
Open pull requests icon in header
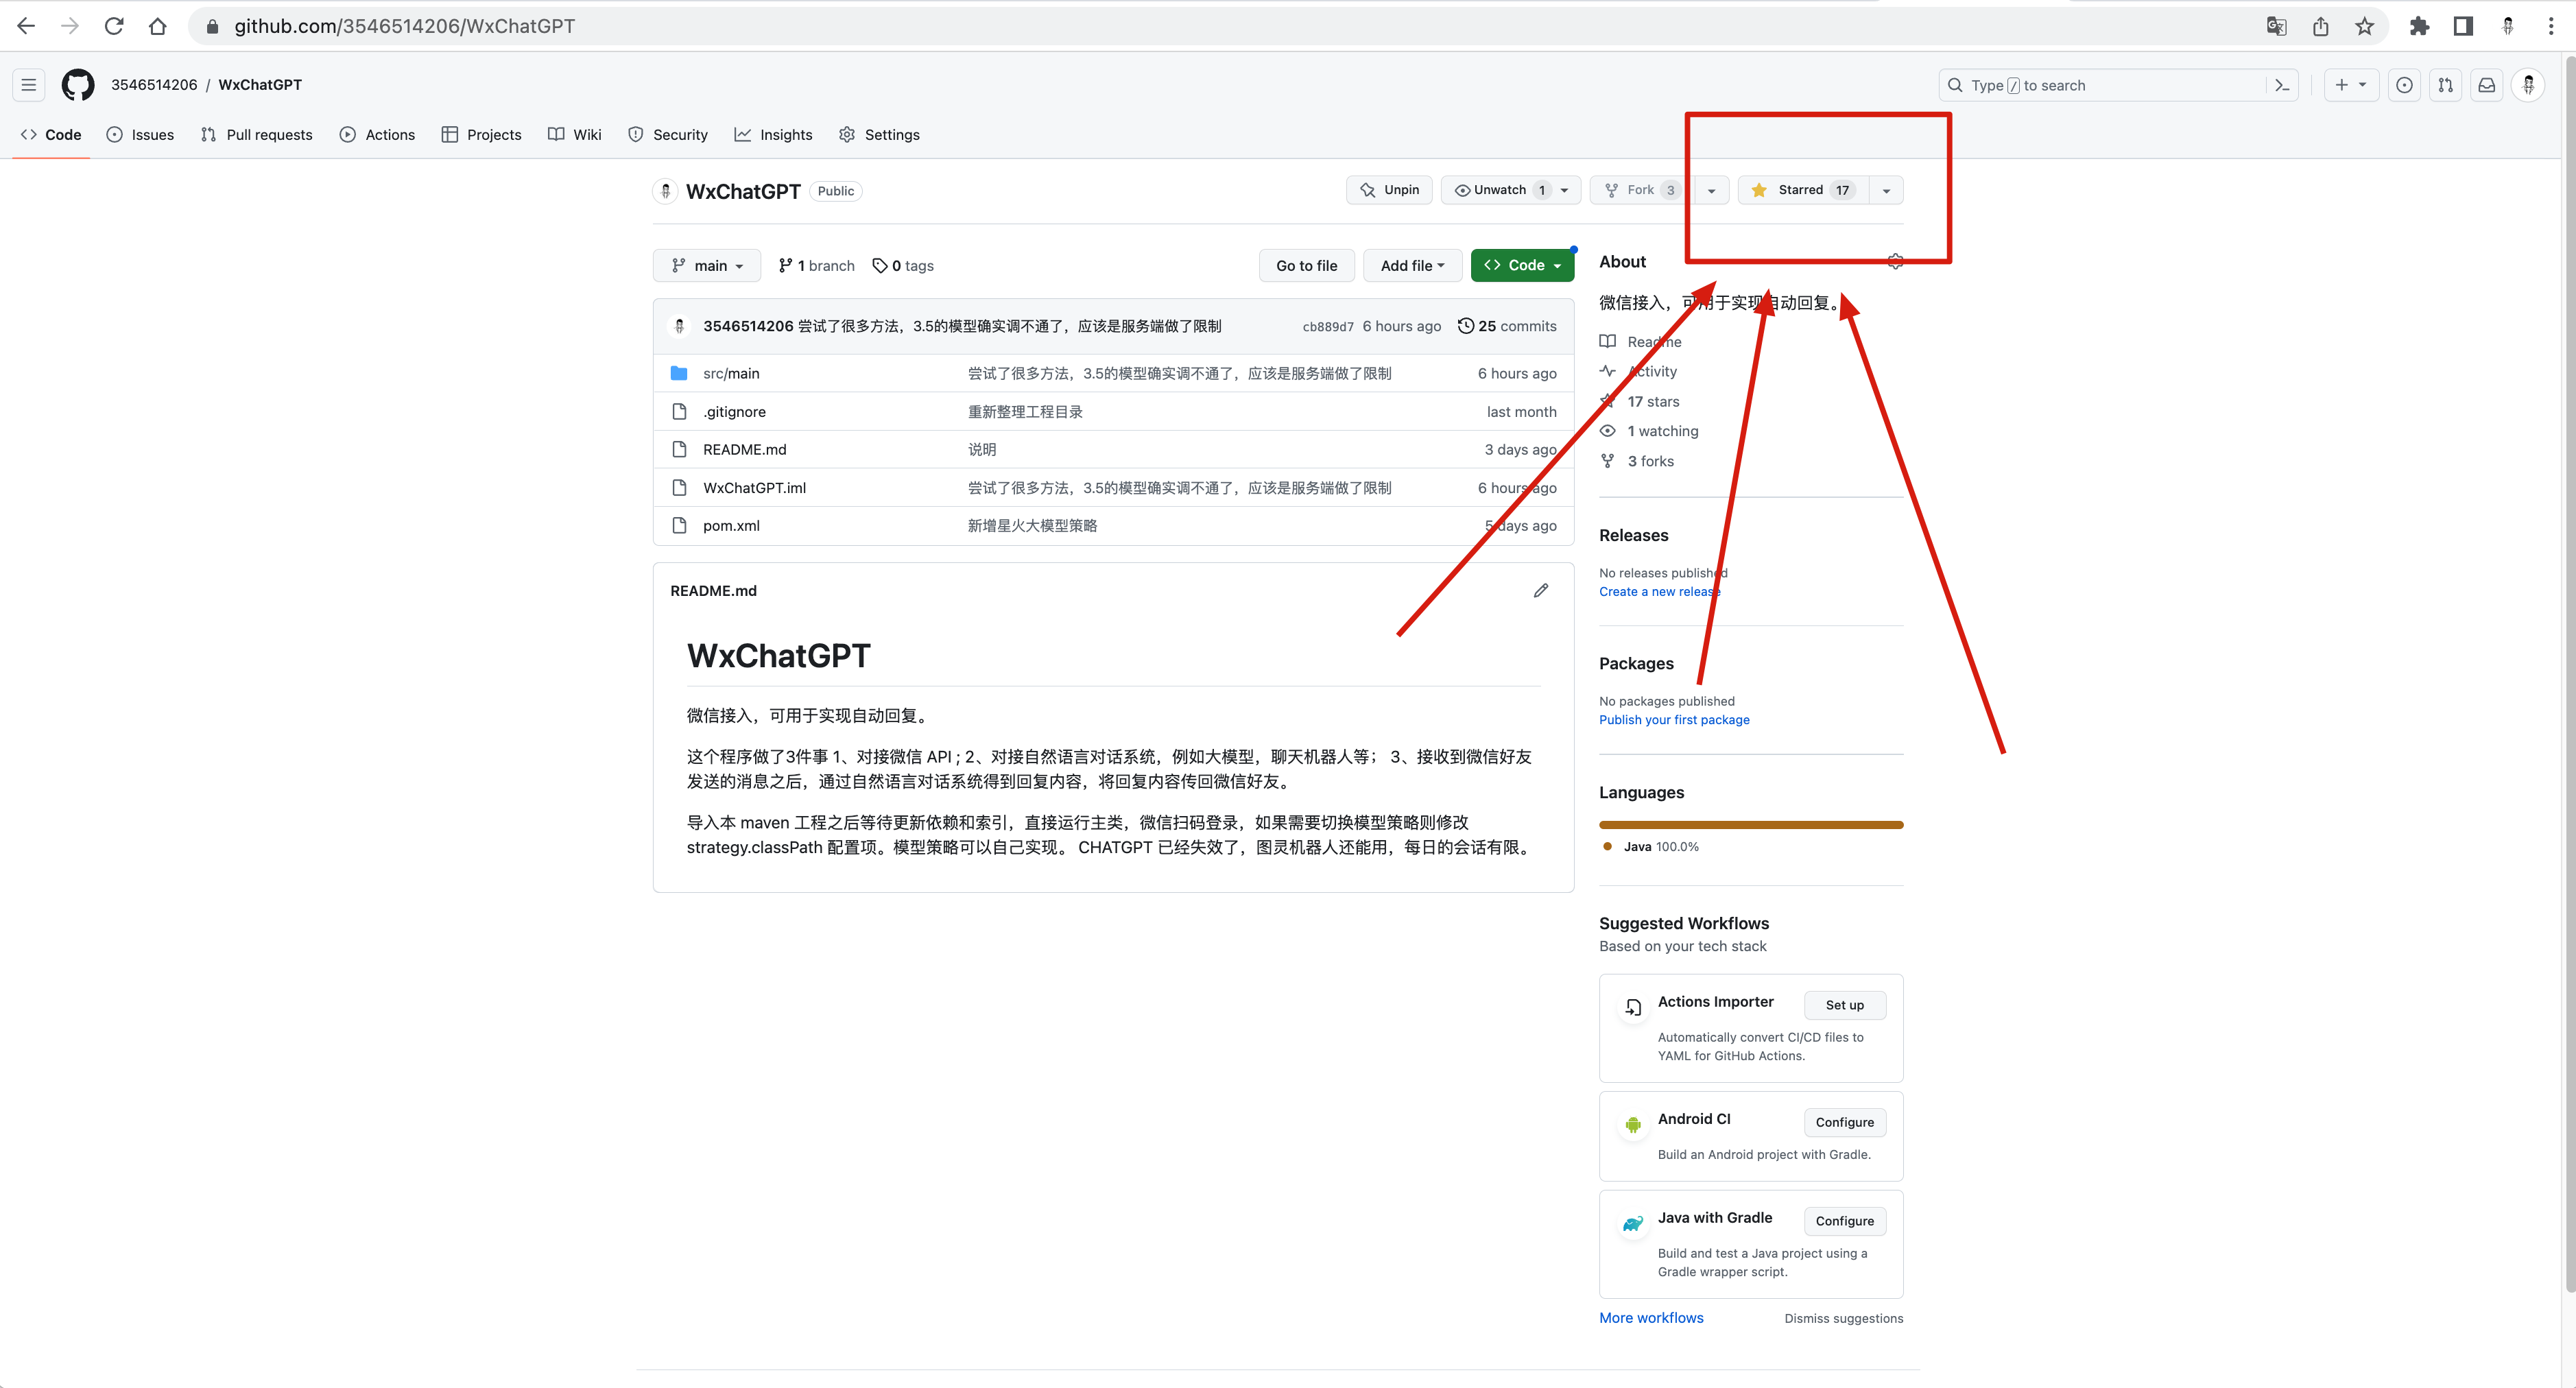(x=2445, y=85)
